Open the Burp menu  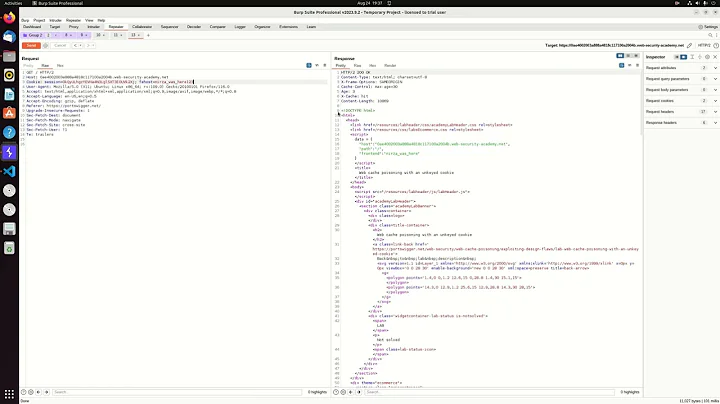(x=25, y=20)
